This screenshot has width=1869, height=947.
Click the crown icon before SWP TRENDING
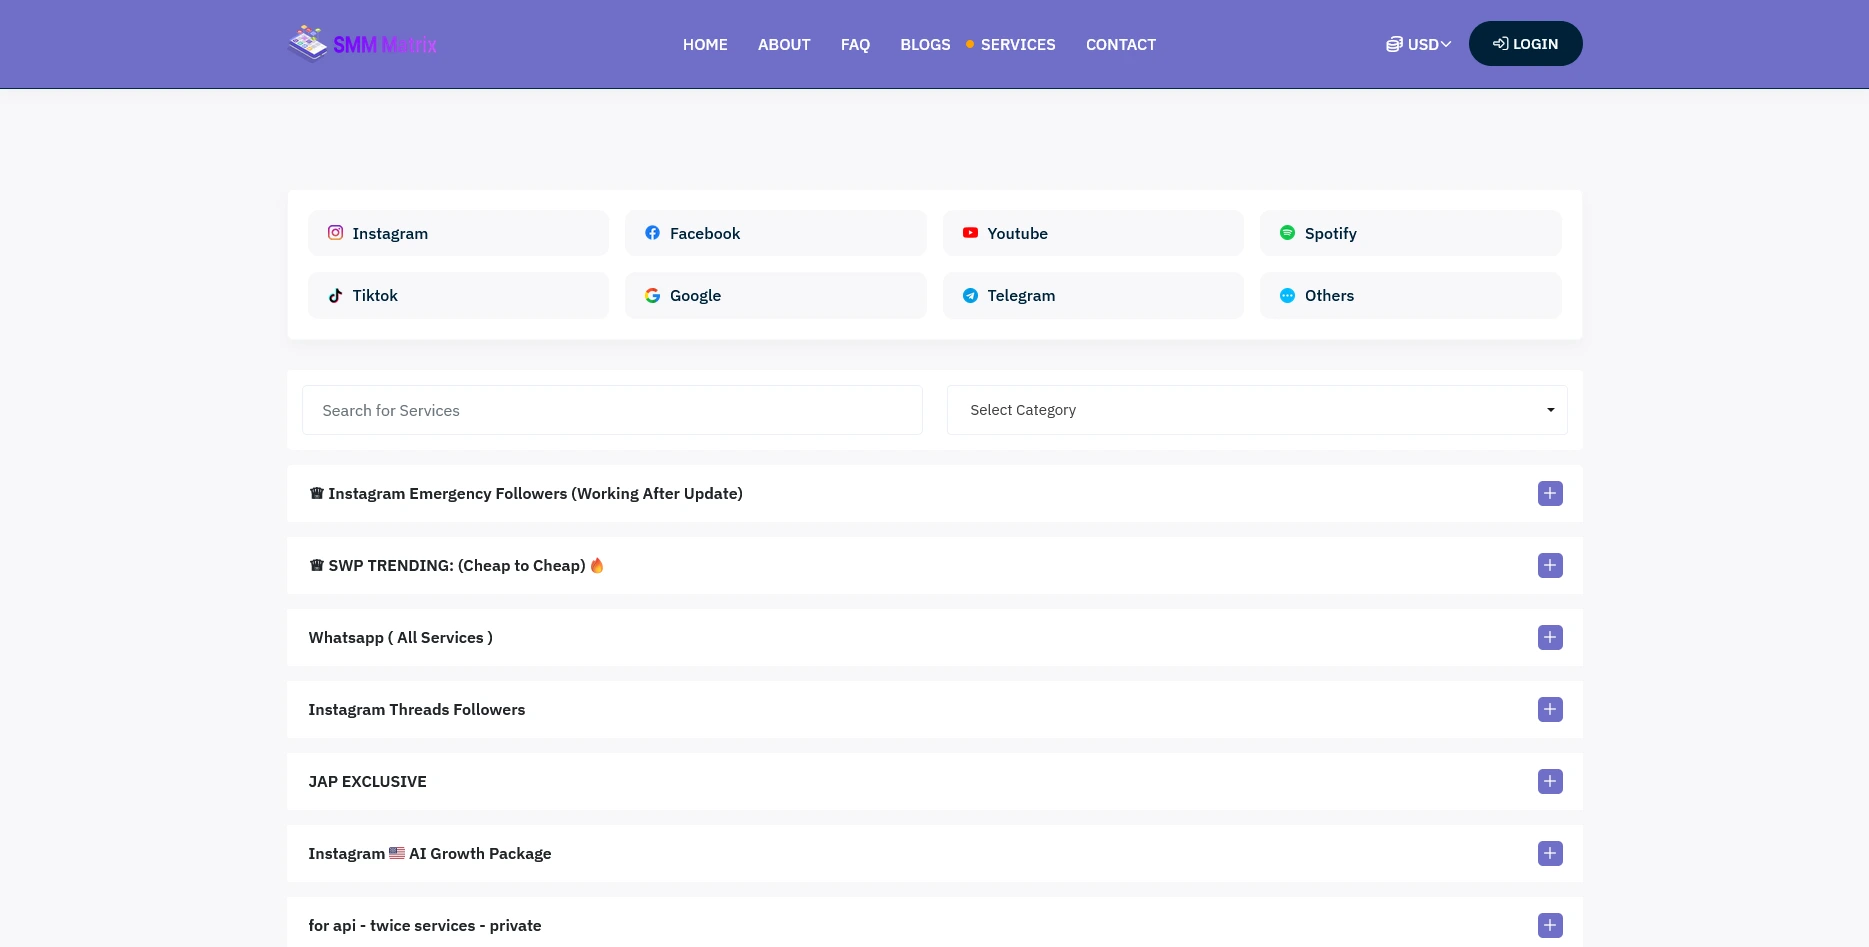point(316,565)
